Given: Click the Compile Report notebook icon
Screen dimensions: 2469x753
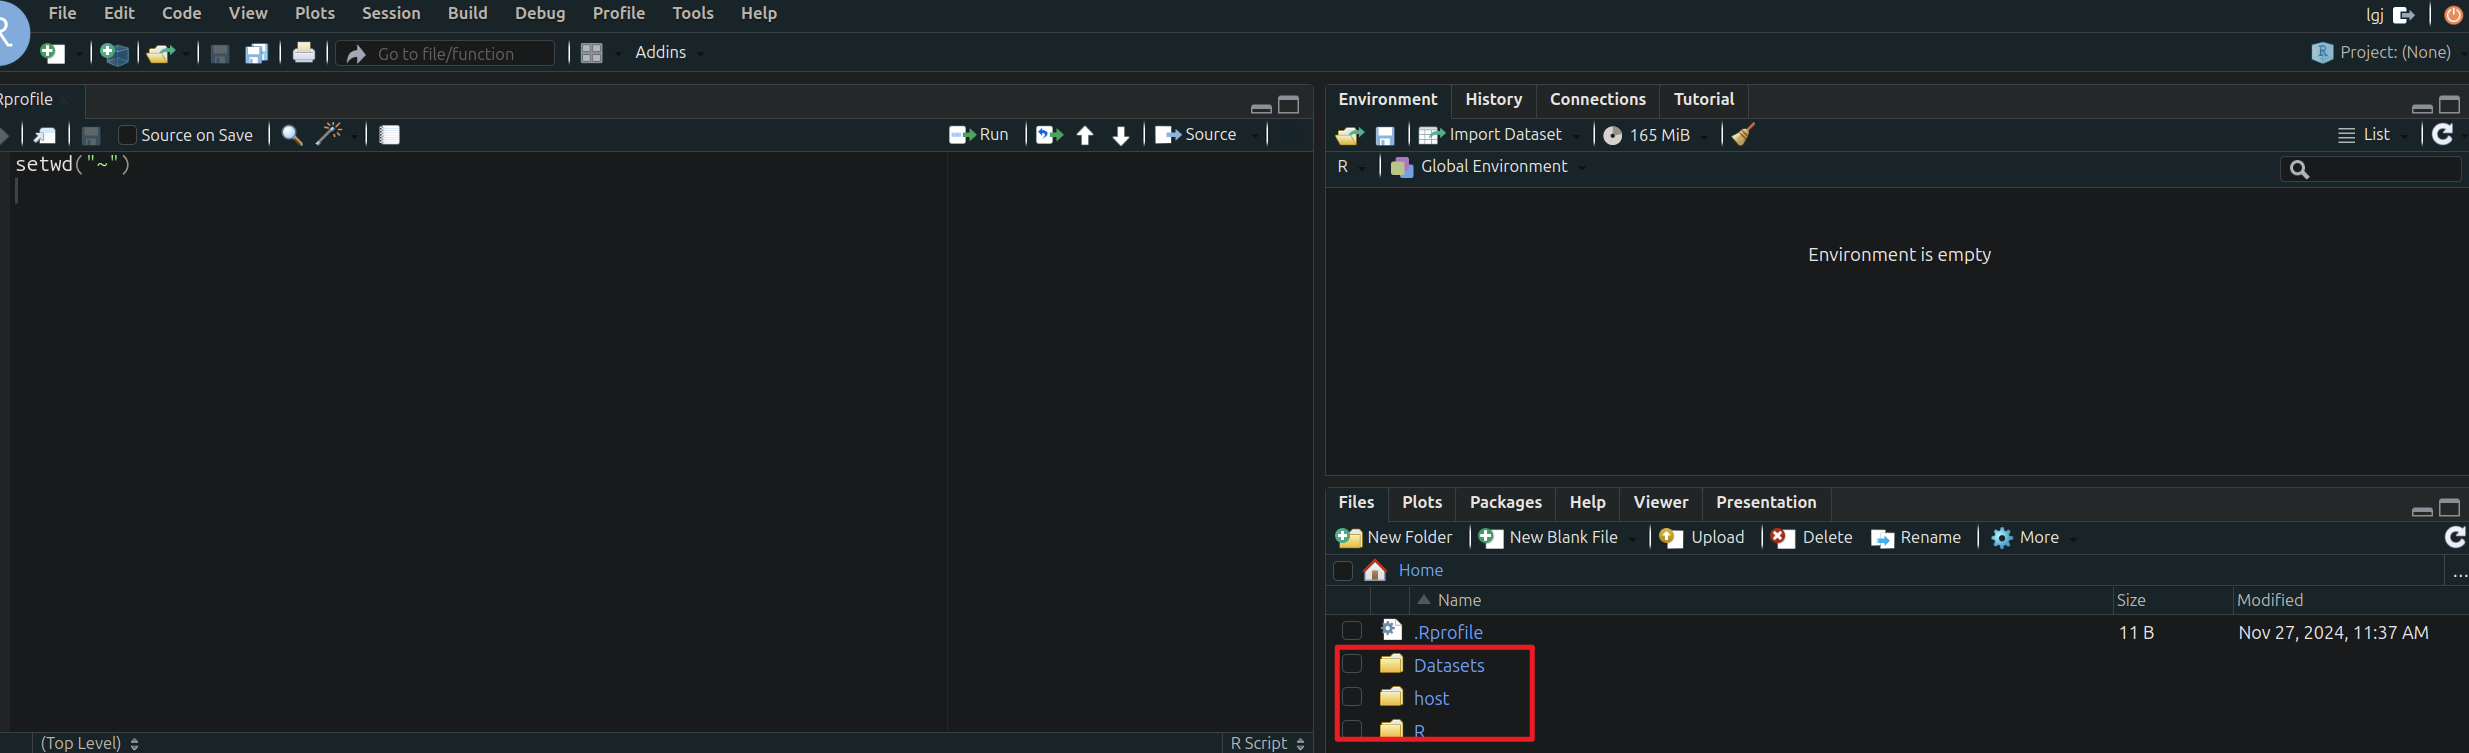Looking at the screenshot, I should 390,135.
